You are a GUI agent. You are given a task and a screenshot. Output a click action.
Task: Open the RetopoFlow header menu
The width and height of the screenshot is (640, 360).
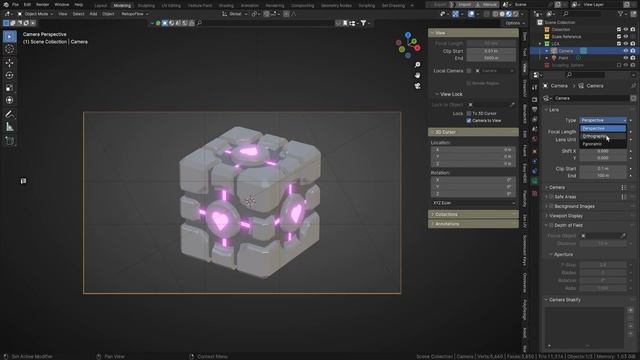(135, 14)
